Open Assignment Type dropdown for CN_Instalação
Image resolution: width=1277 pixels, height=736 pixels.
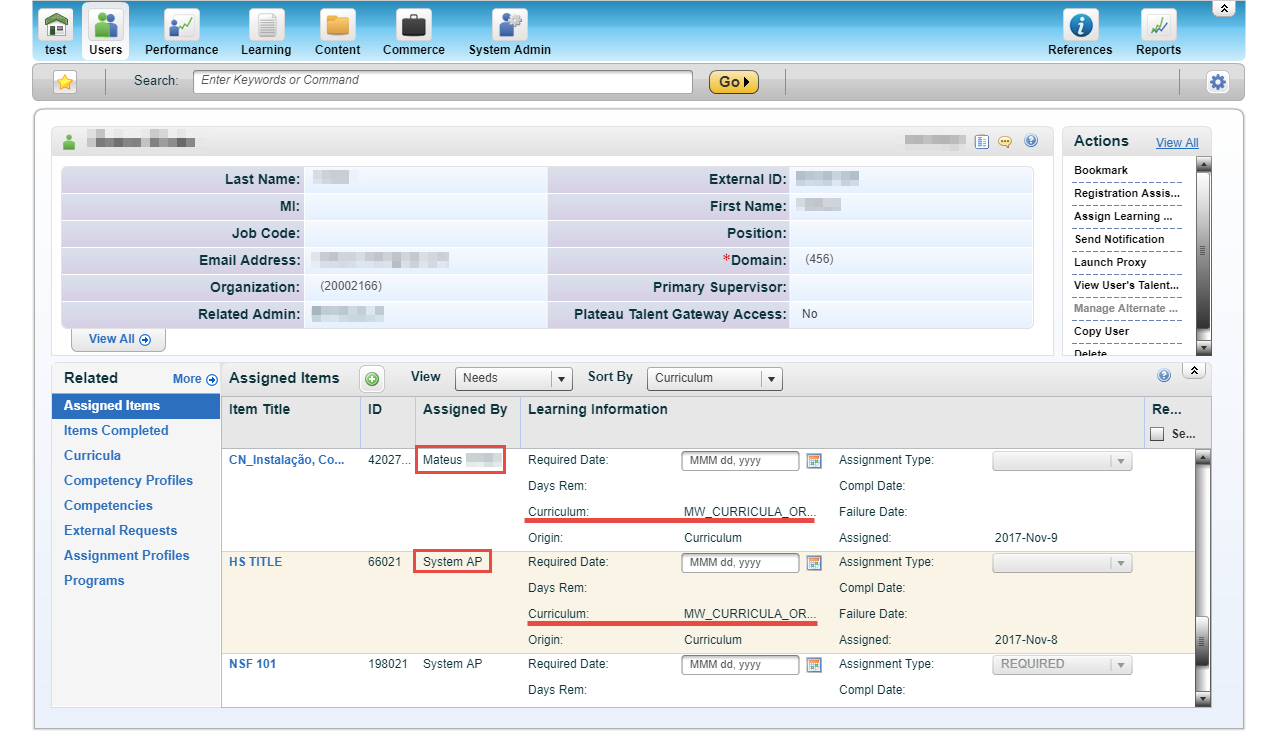point(1062,461)
